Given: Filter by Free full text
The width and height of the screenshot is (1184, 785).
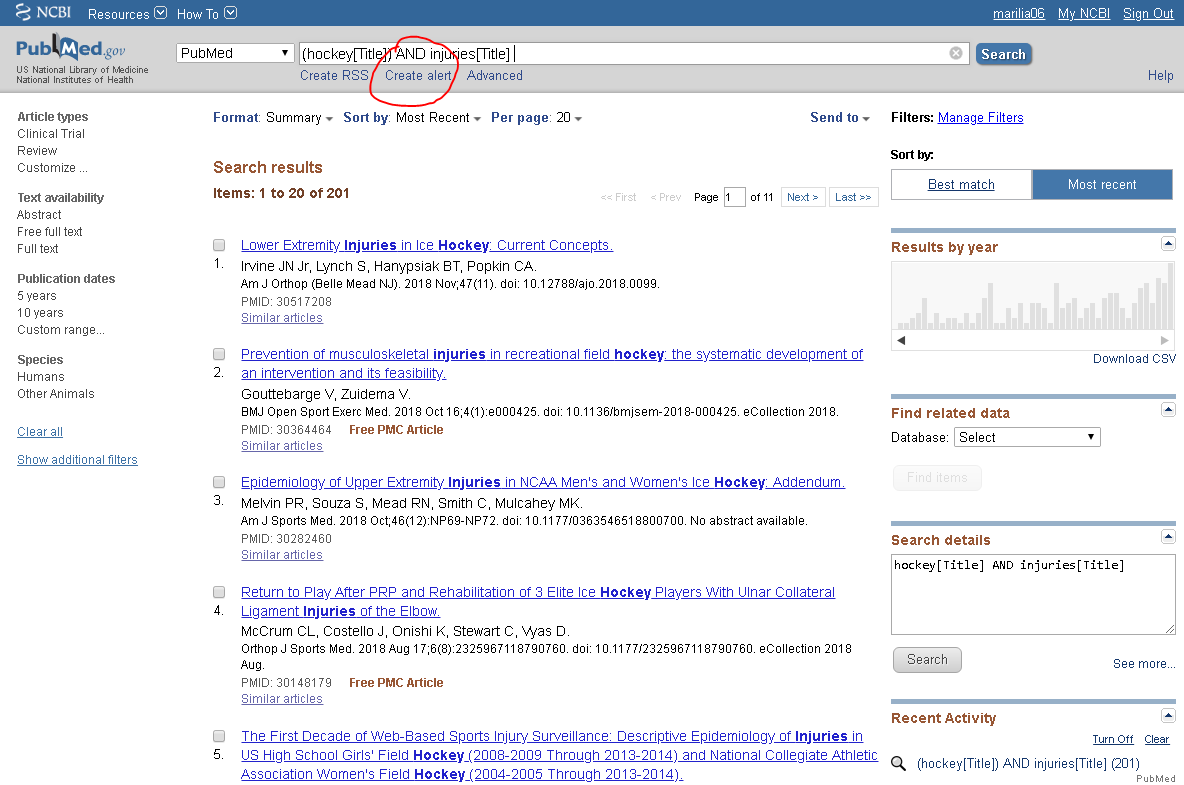Looking at the screenshot, I should click(x=50, y=232).
